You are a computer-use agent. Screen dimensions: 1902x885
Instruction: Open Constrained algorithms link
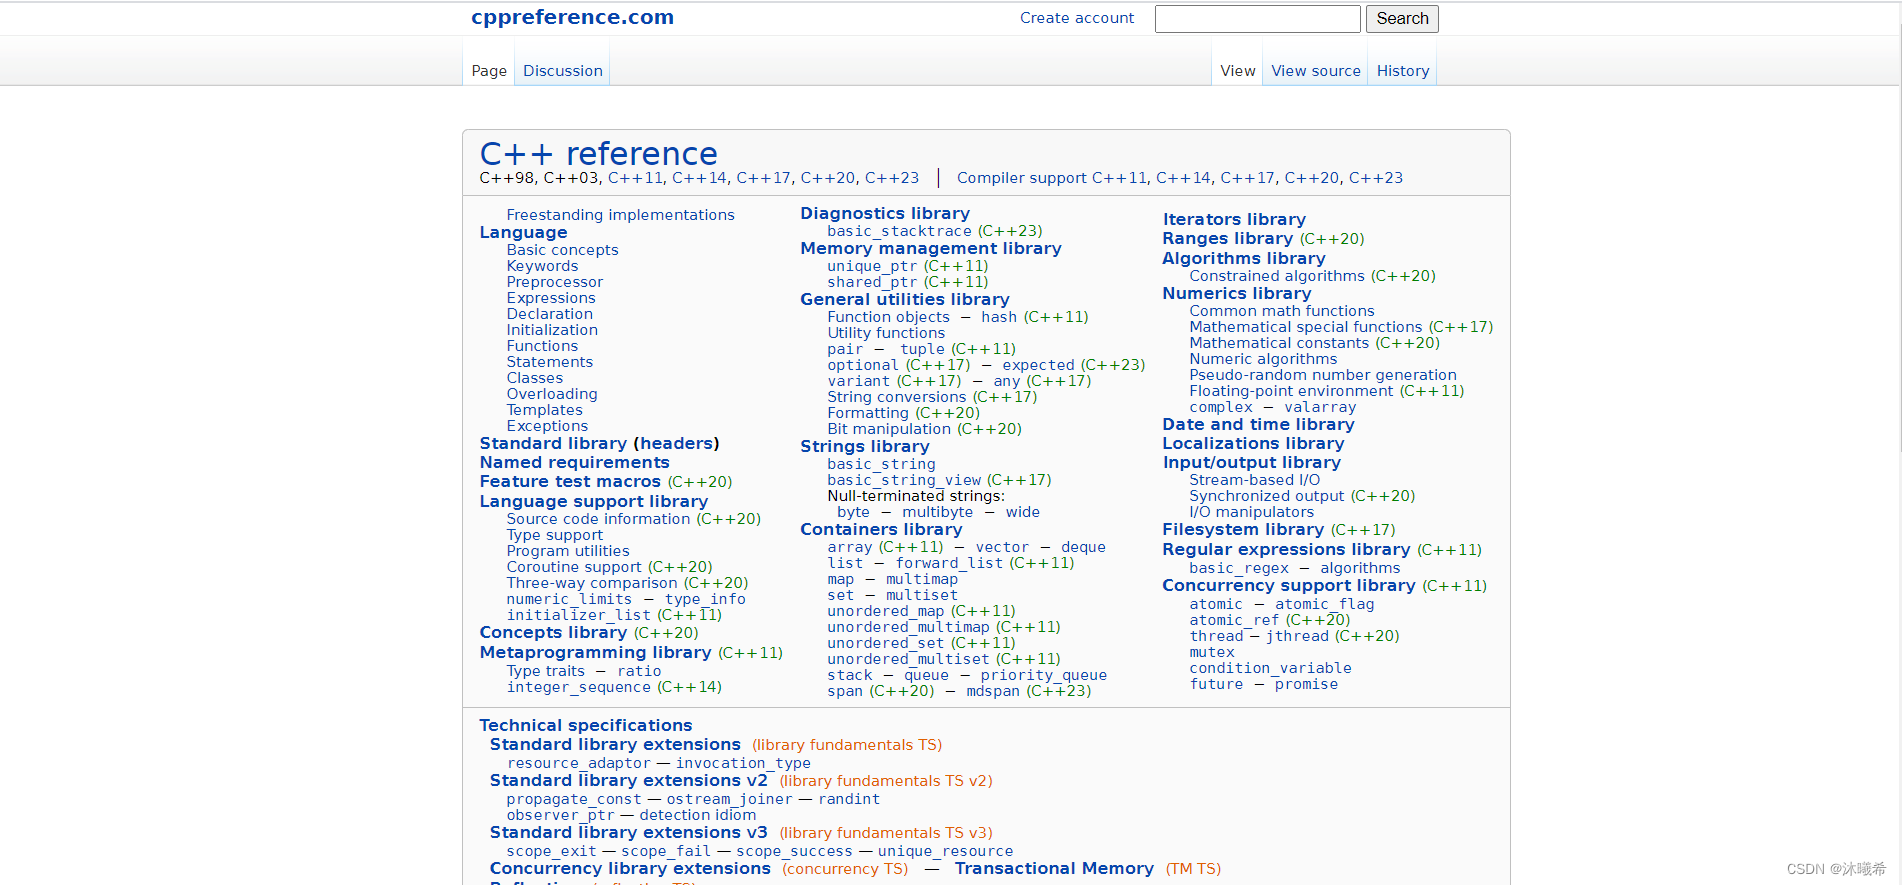(x=1277, y=276)
